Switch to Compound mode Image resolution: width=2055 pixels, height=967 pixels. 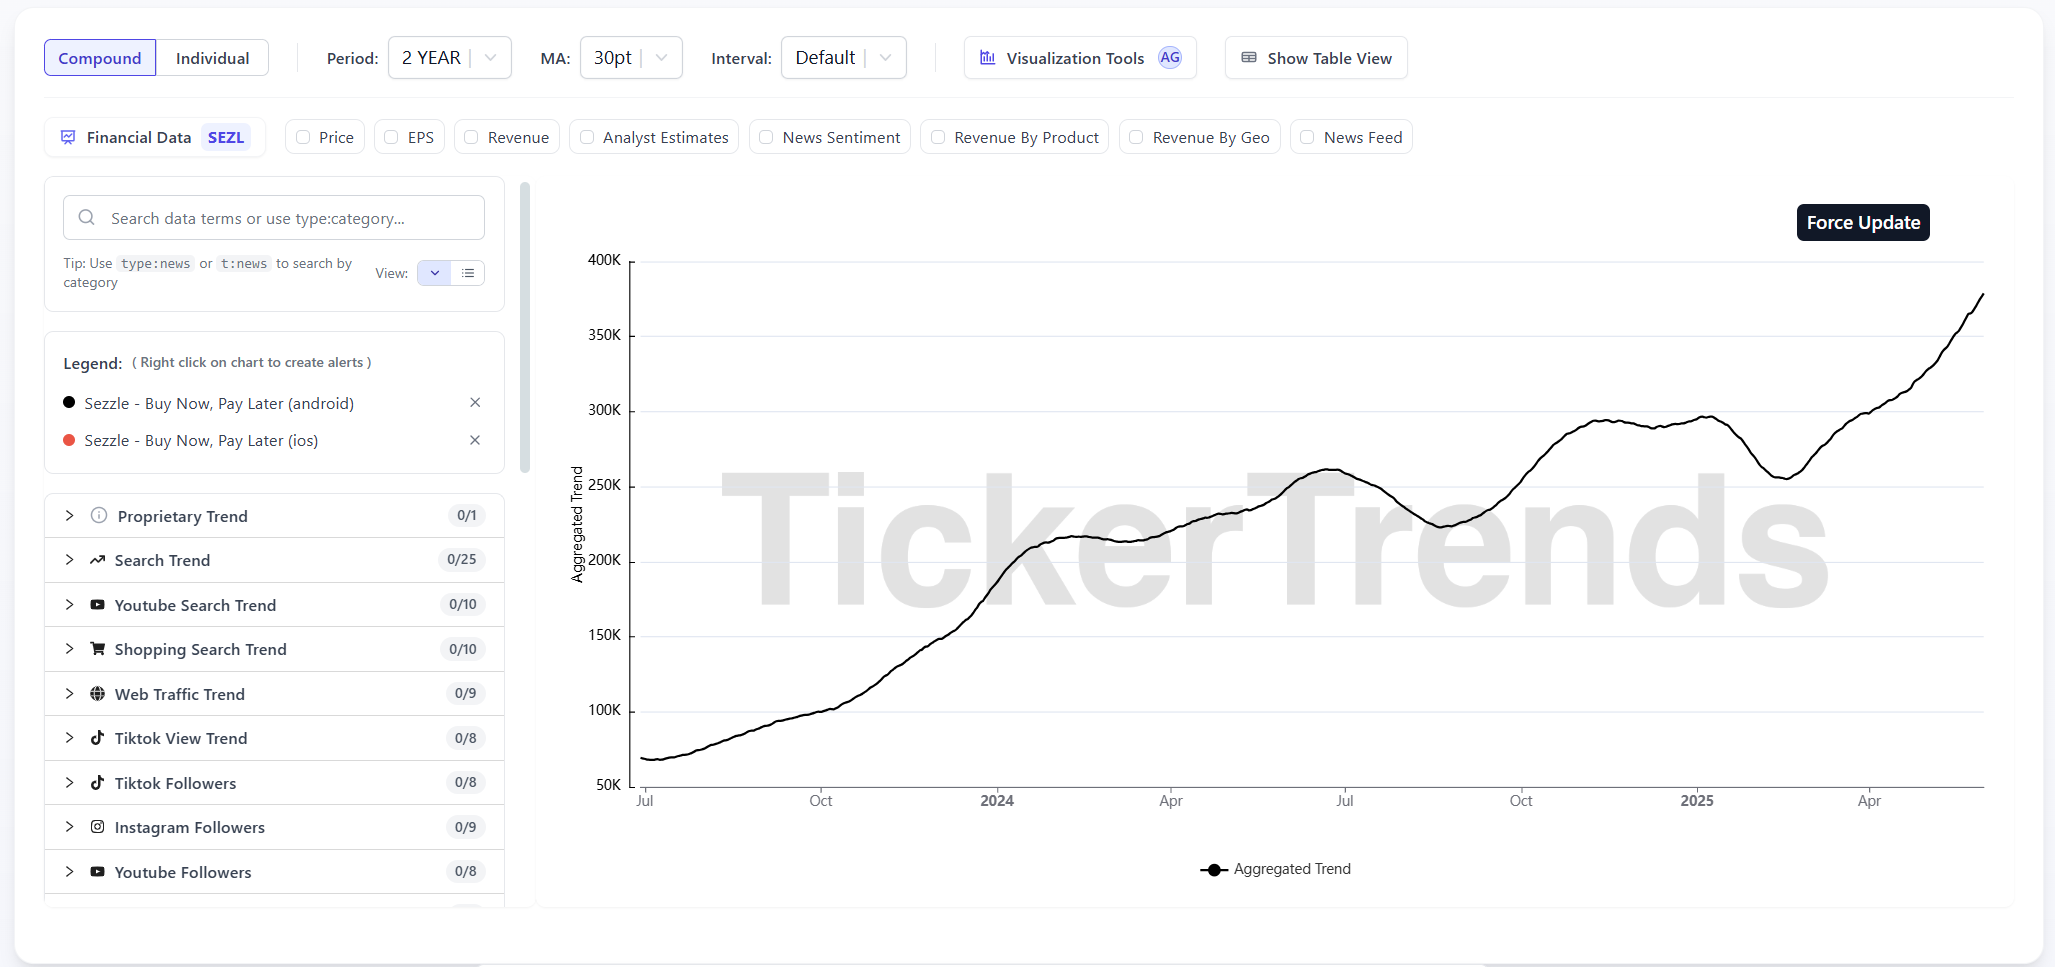[100, 58]
